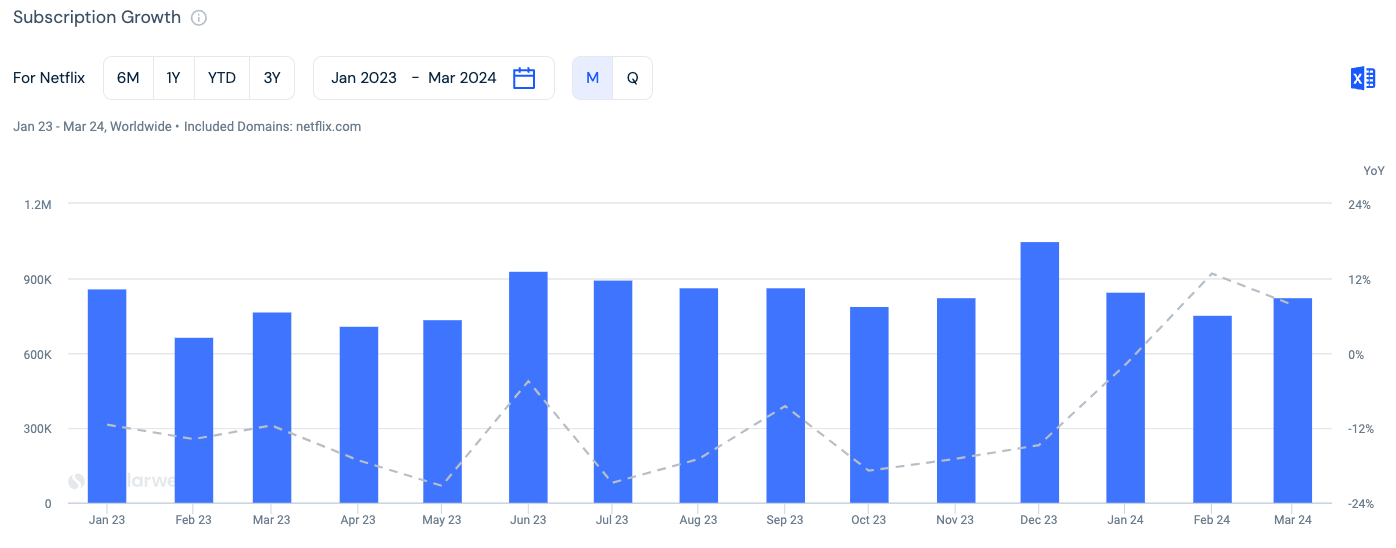1396x548 pixels.
Task: Open the calendar date picker icon
Action: point(524,78)
